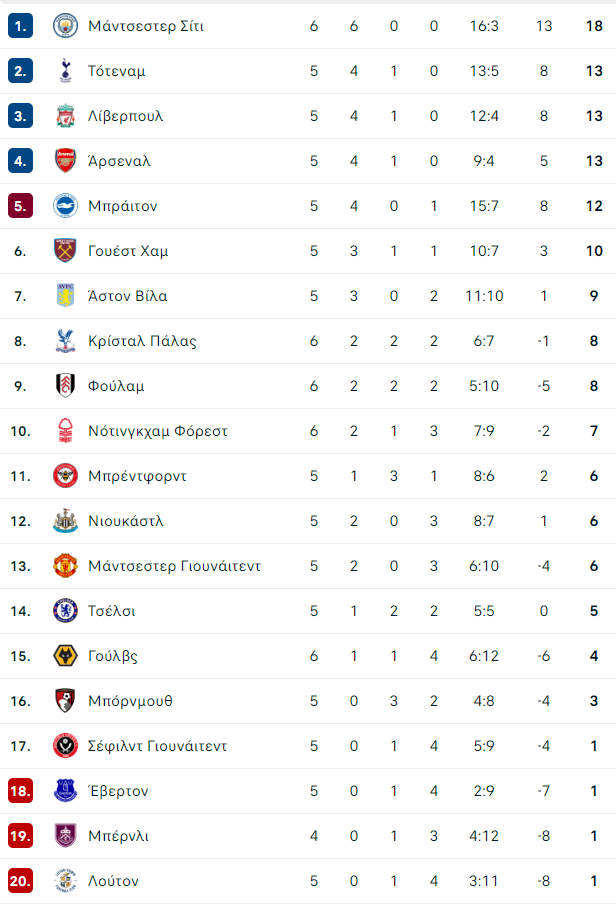Open the Μάντσεστερ Γιουνάιτεντ team link
Screen dimensions: 616x907
pos(174,566)
